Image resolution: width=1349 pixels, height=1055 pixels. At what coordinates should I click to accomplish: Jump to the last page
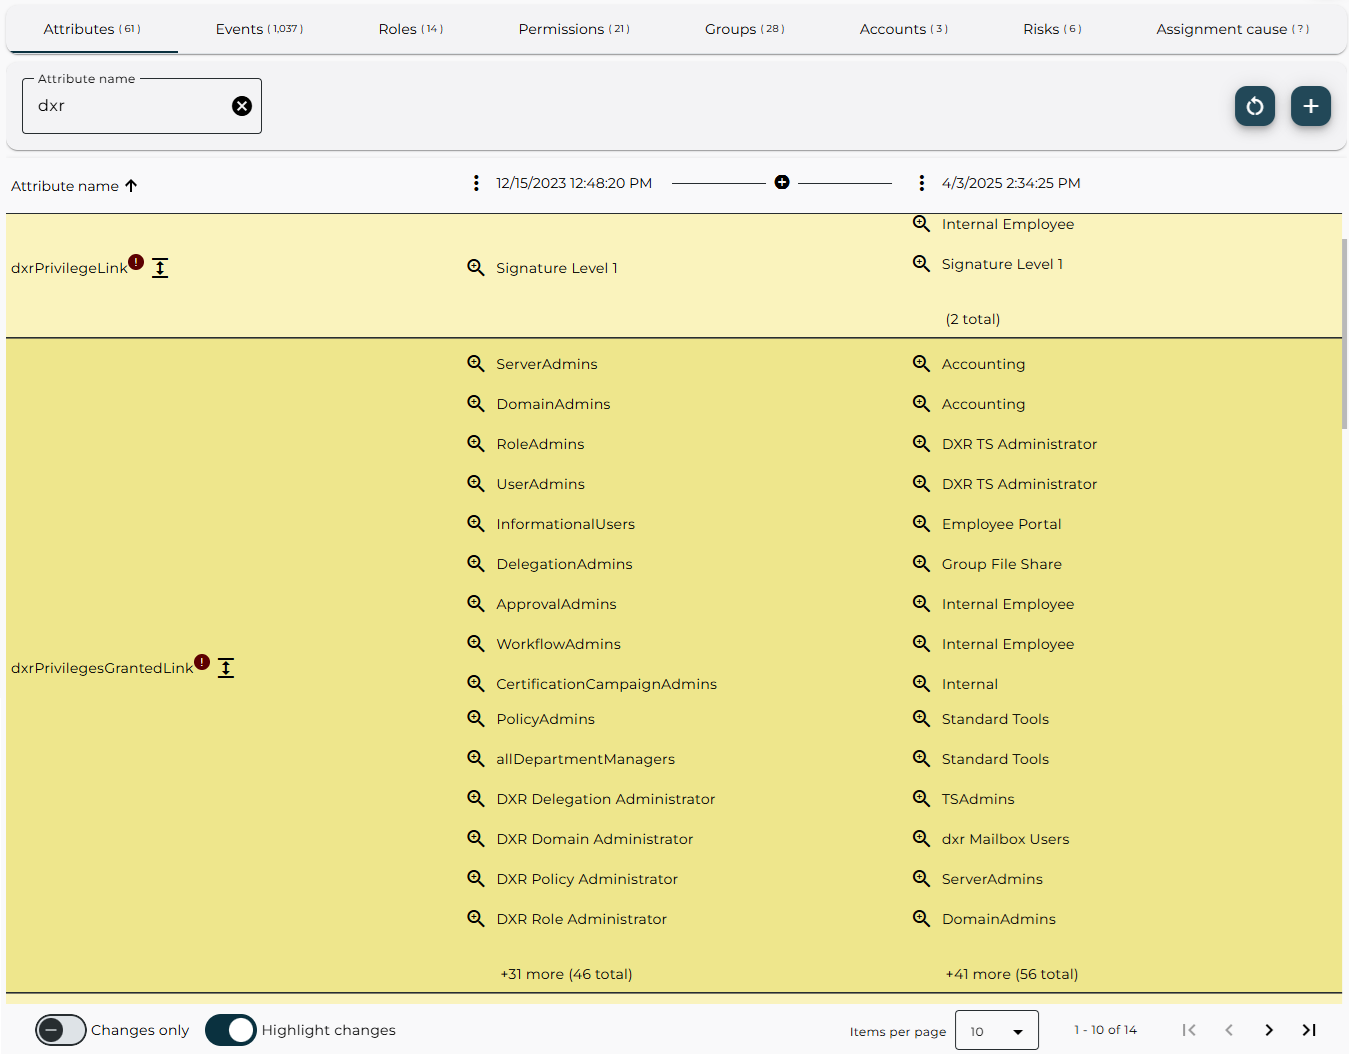coord(1308,1030)
